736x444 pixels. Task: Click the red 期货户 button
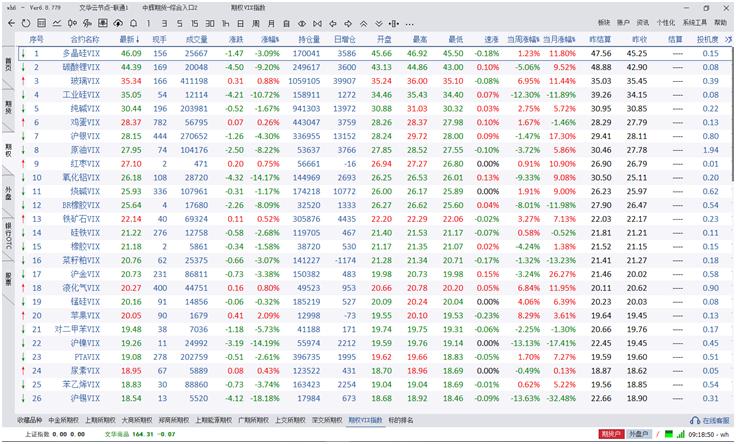point(610,434)
